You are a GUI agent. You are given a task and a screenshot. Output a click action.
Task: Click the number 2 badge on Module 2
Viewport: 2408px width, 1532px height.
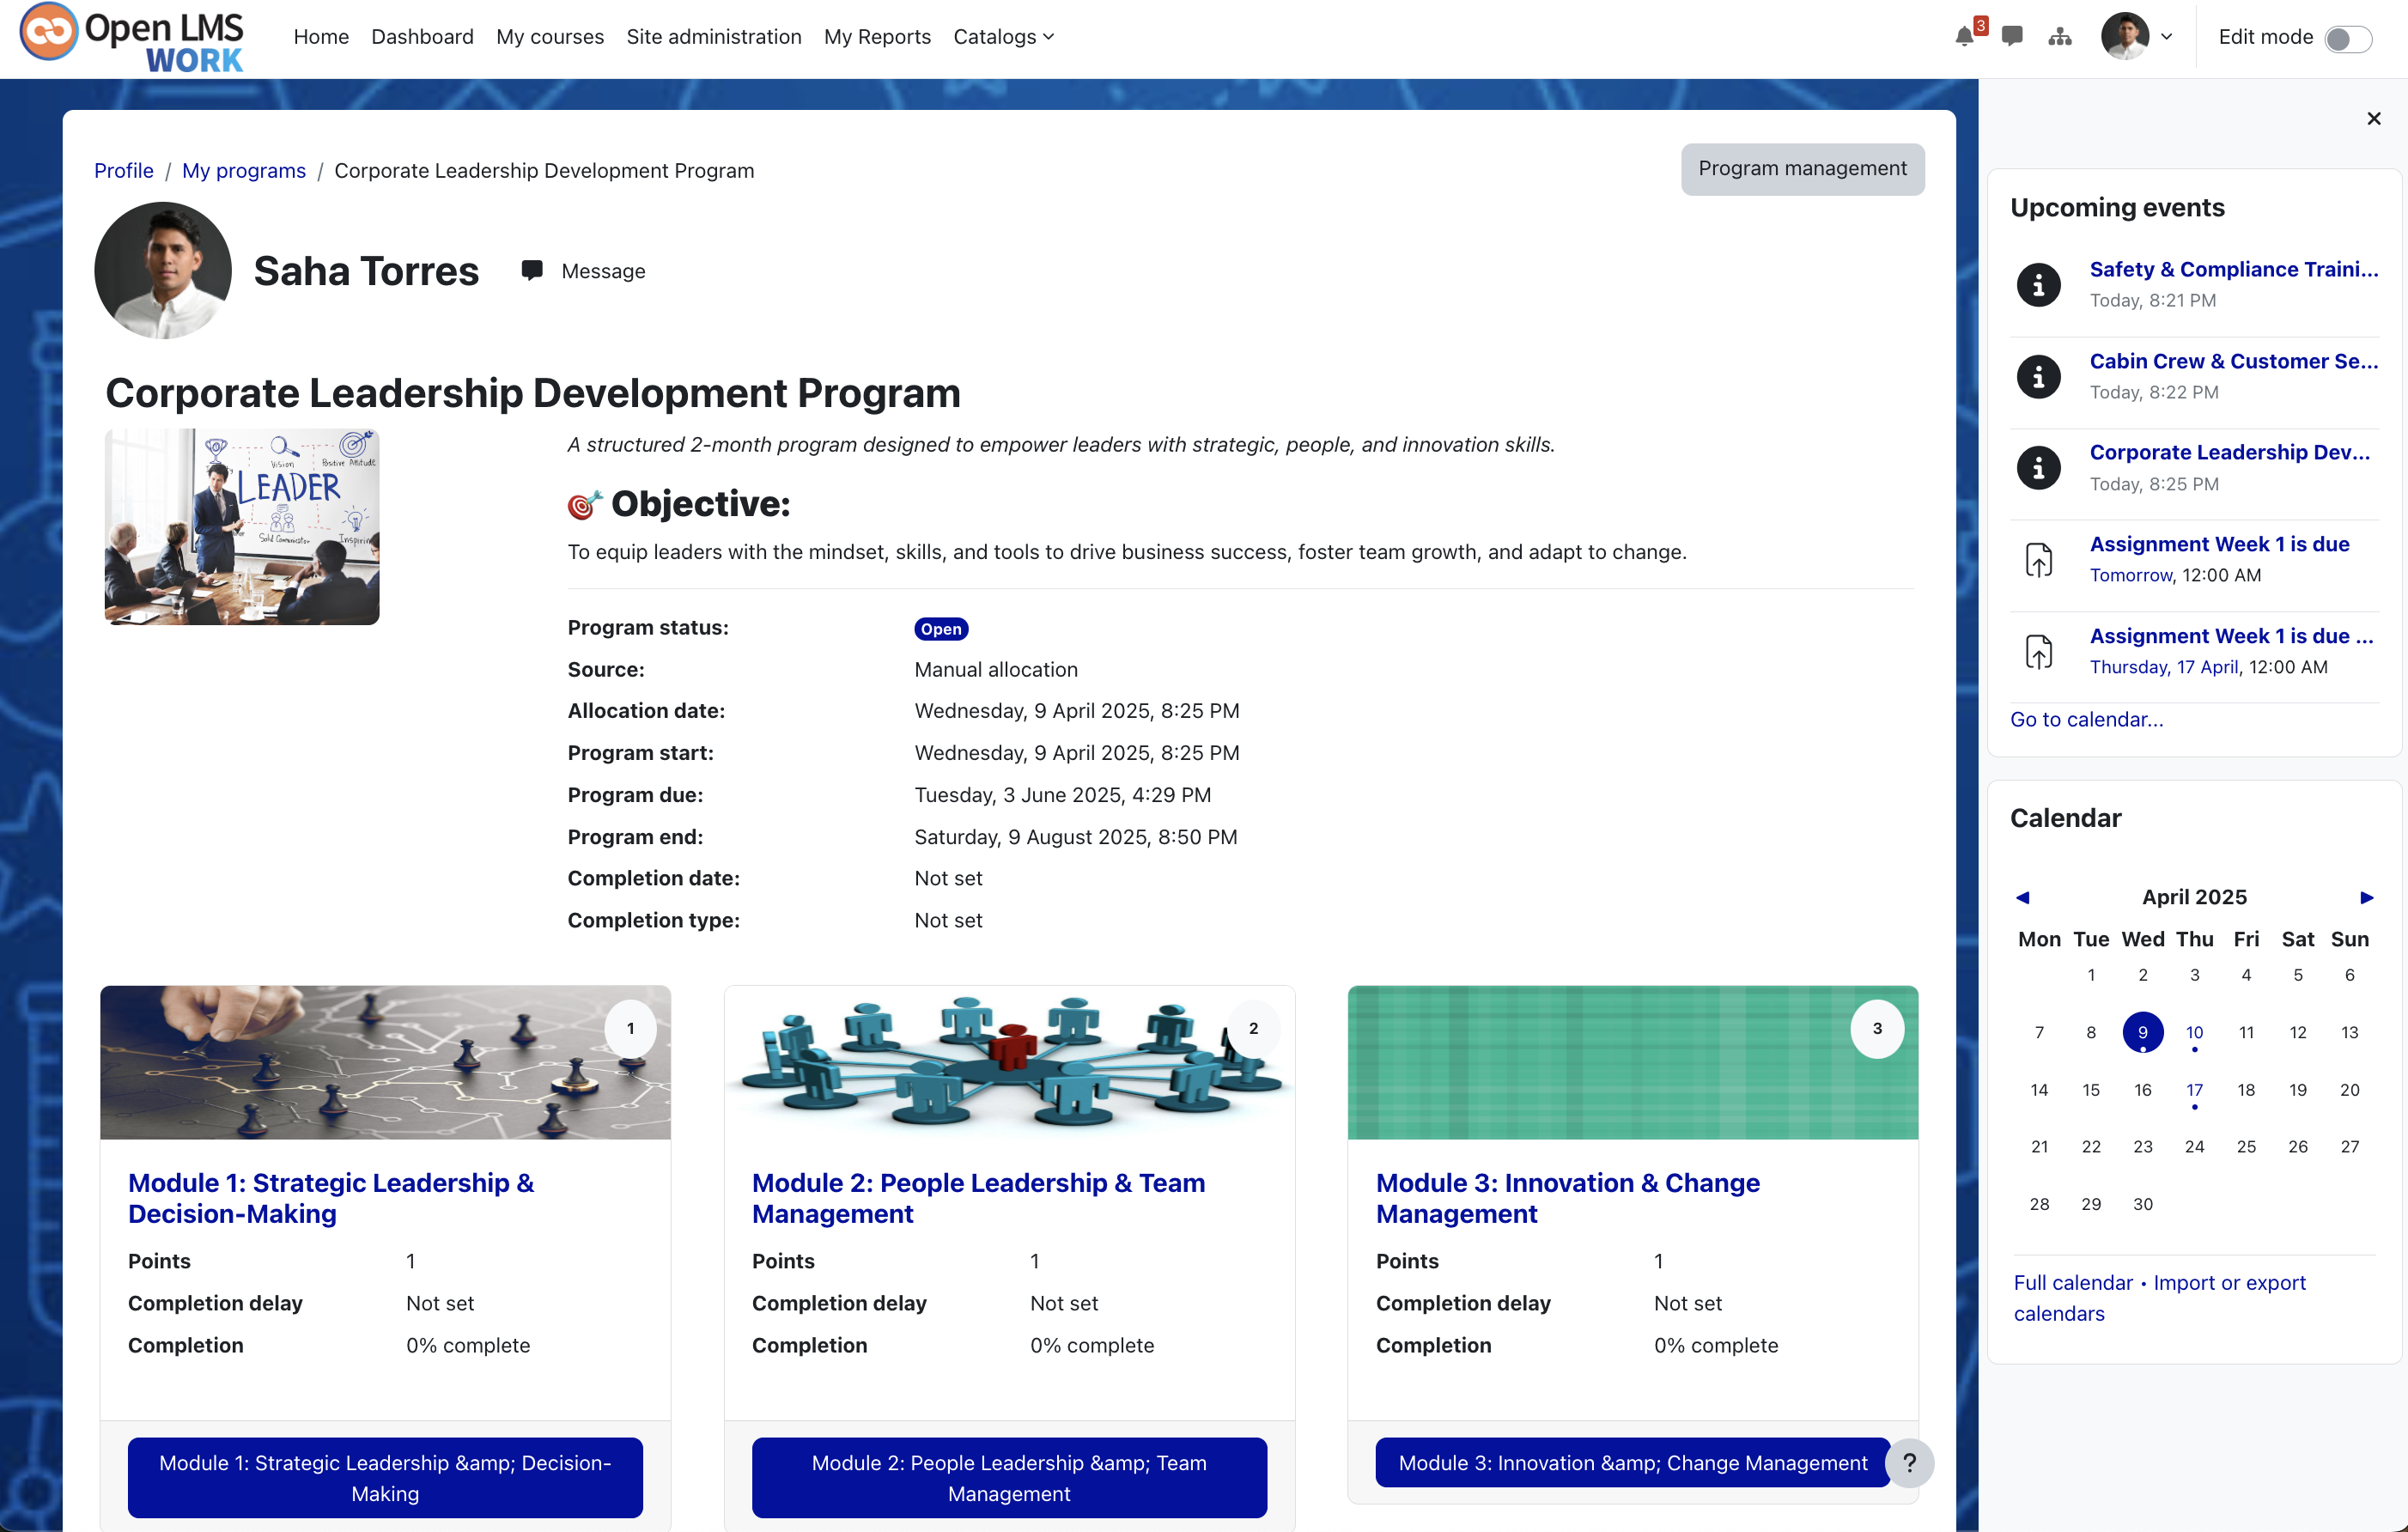tap(1253, 1028)
